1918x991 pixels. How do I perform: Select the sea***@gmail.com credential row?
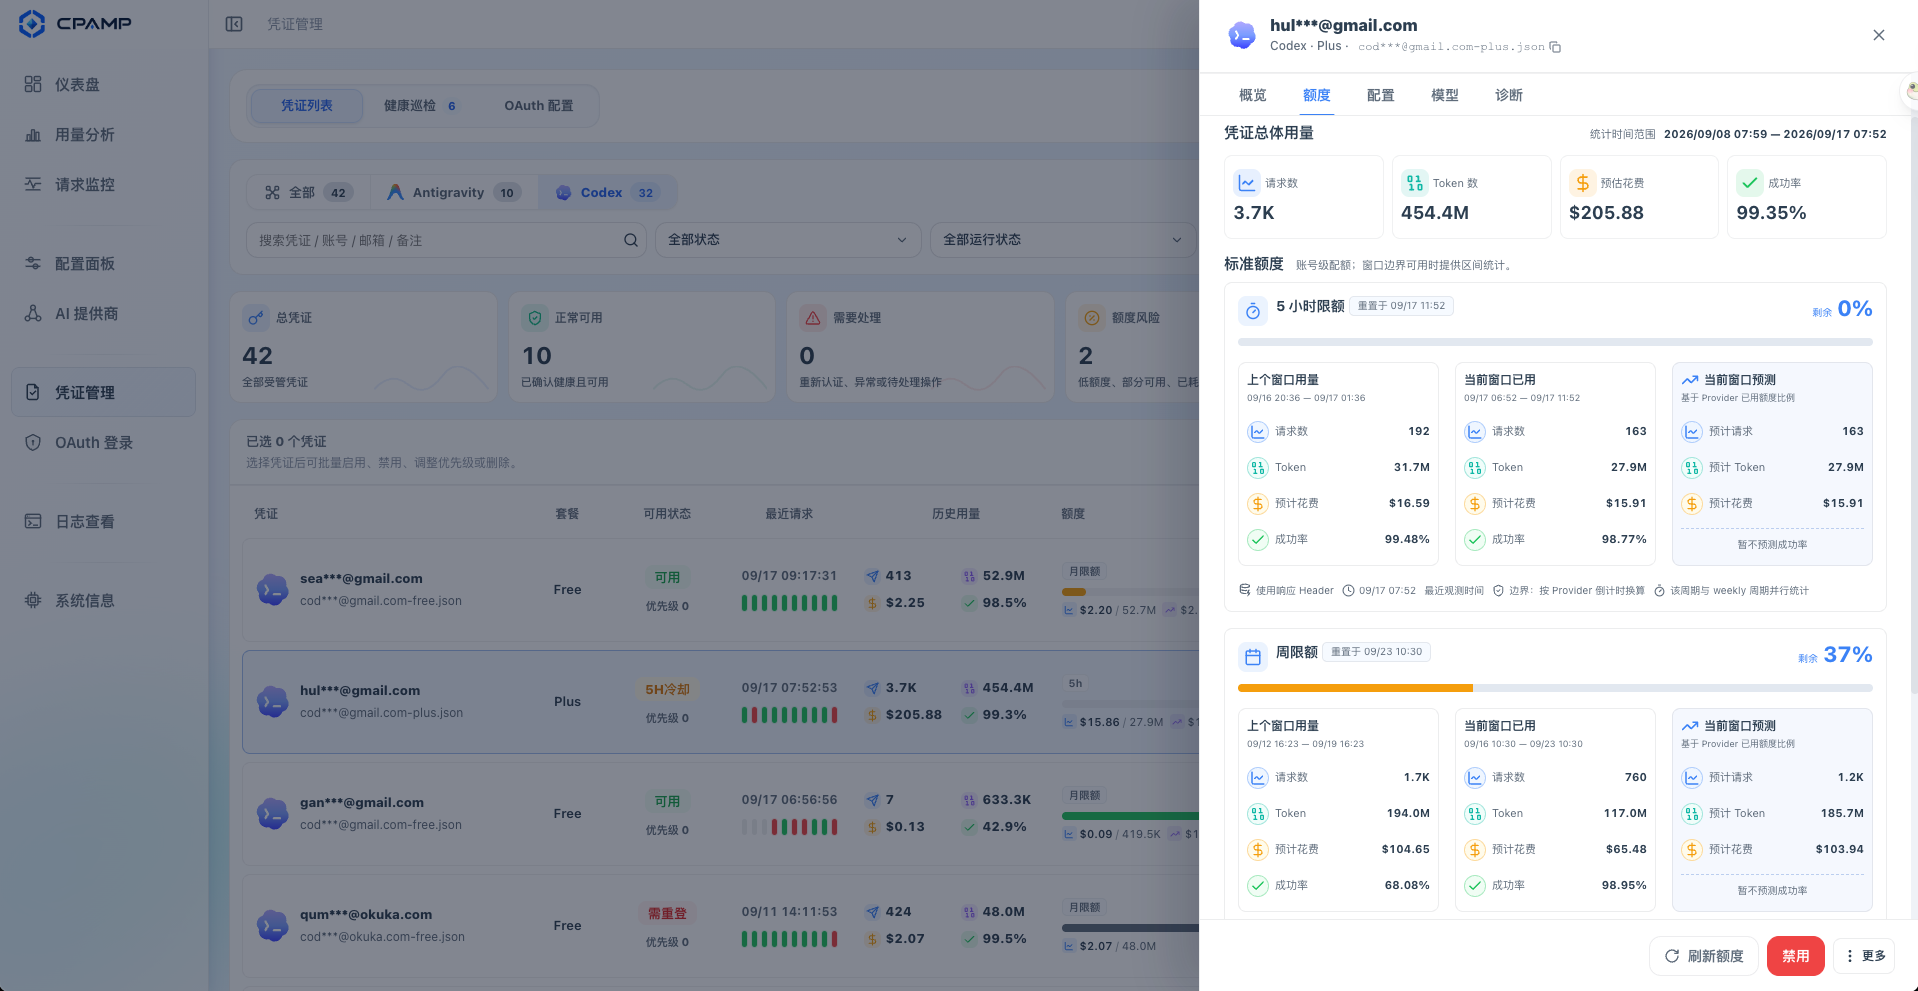[720, 590]
